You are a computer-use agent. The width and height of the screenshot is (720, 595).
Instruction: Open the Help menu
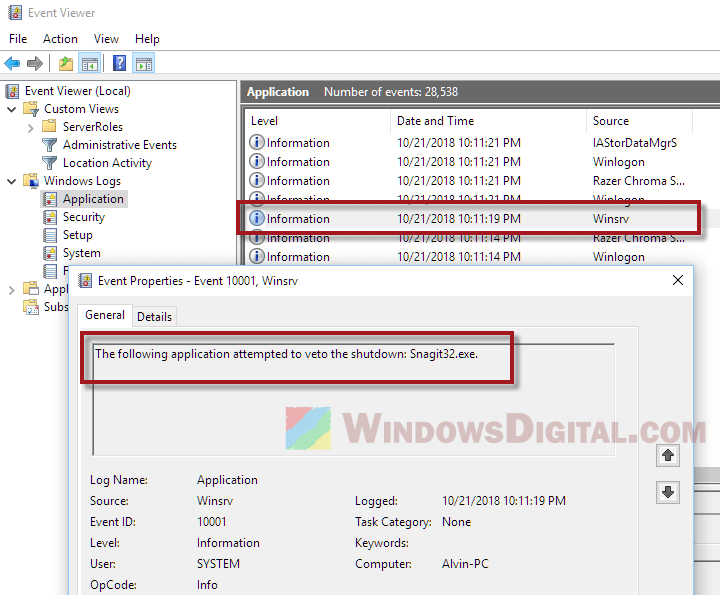(x=147, y=39)
